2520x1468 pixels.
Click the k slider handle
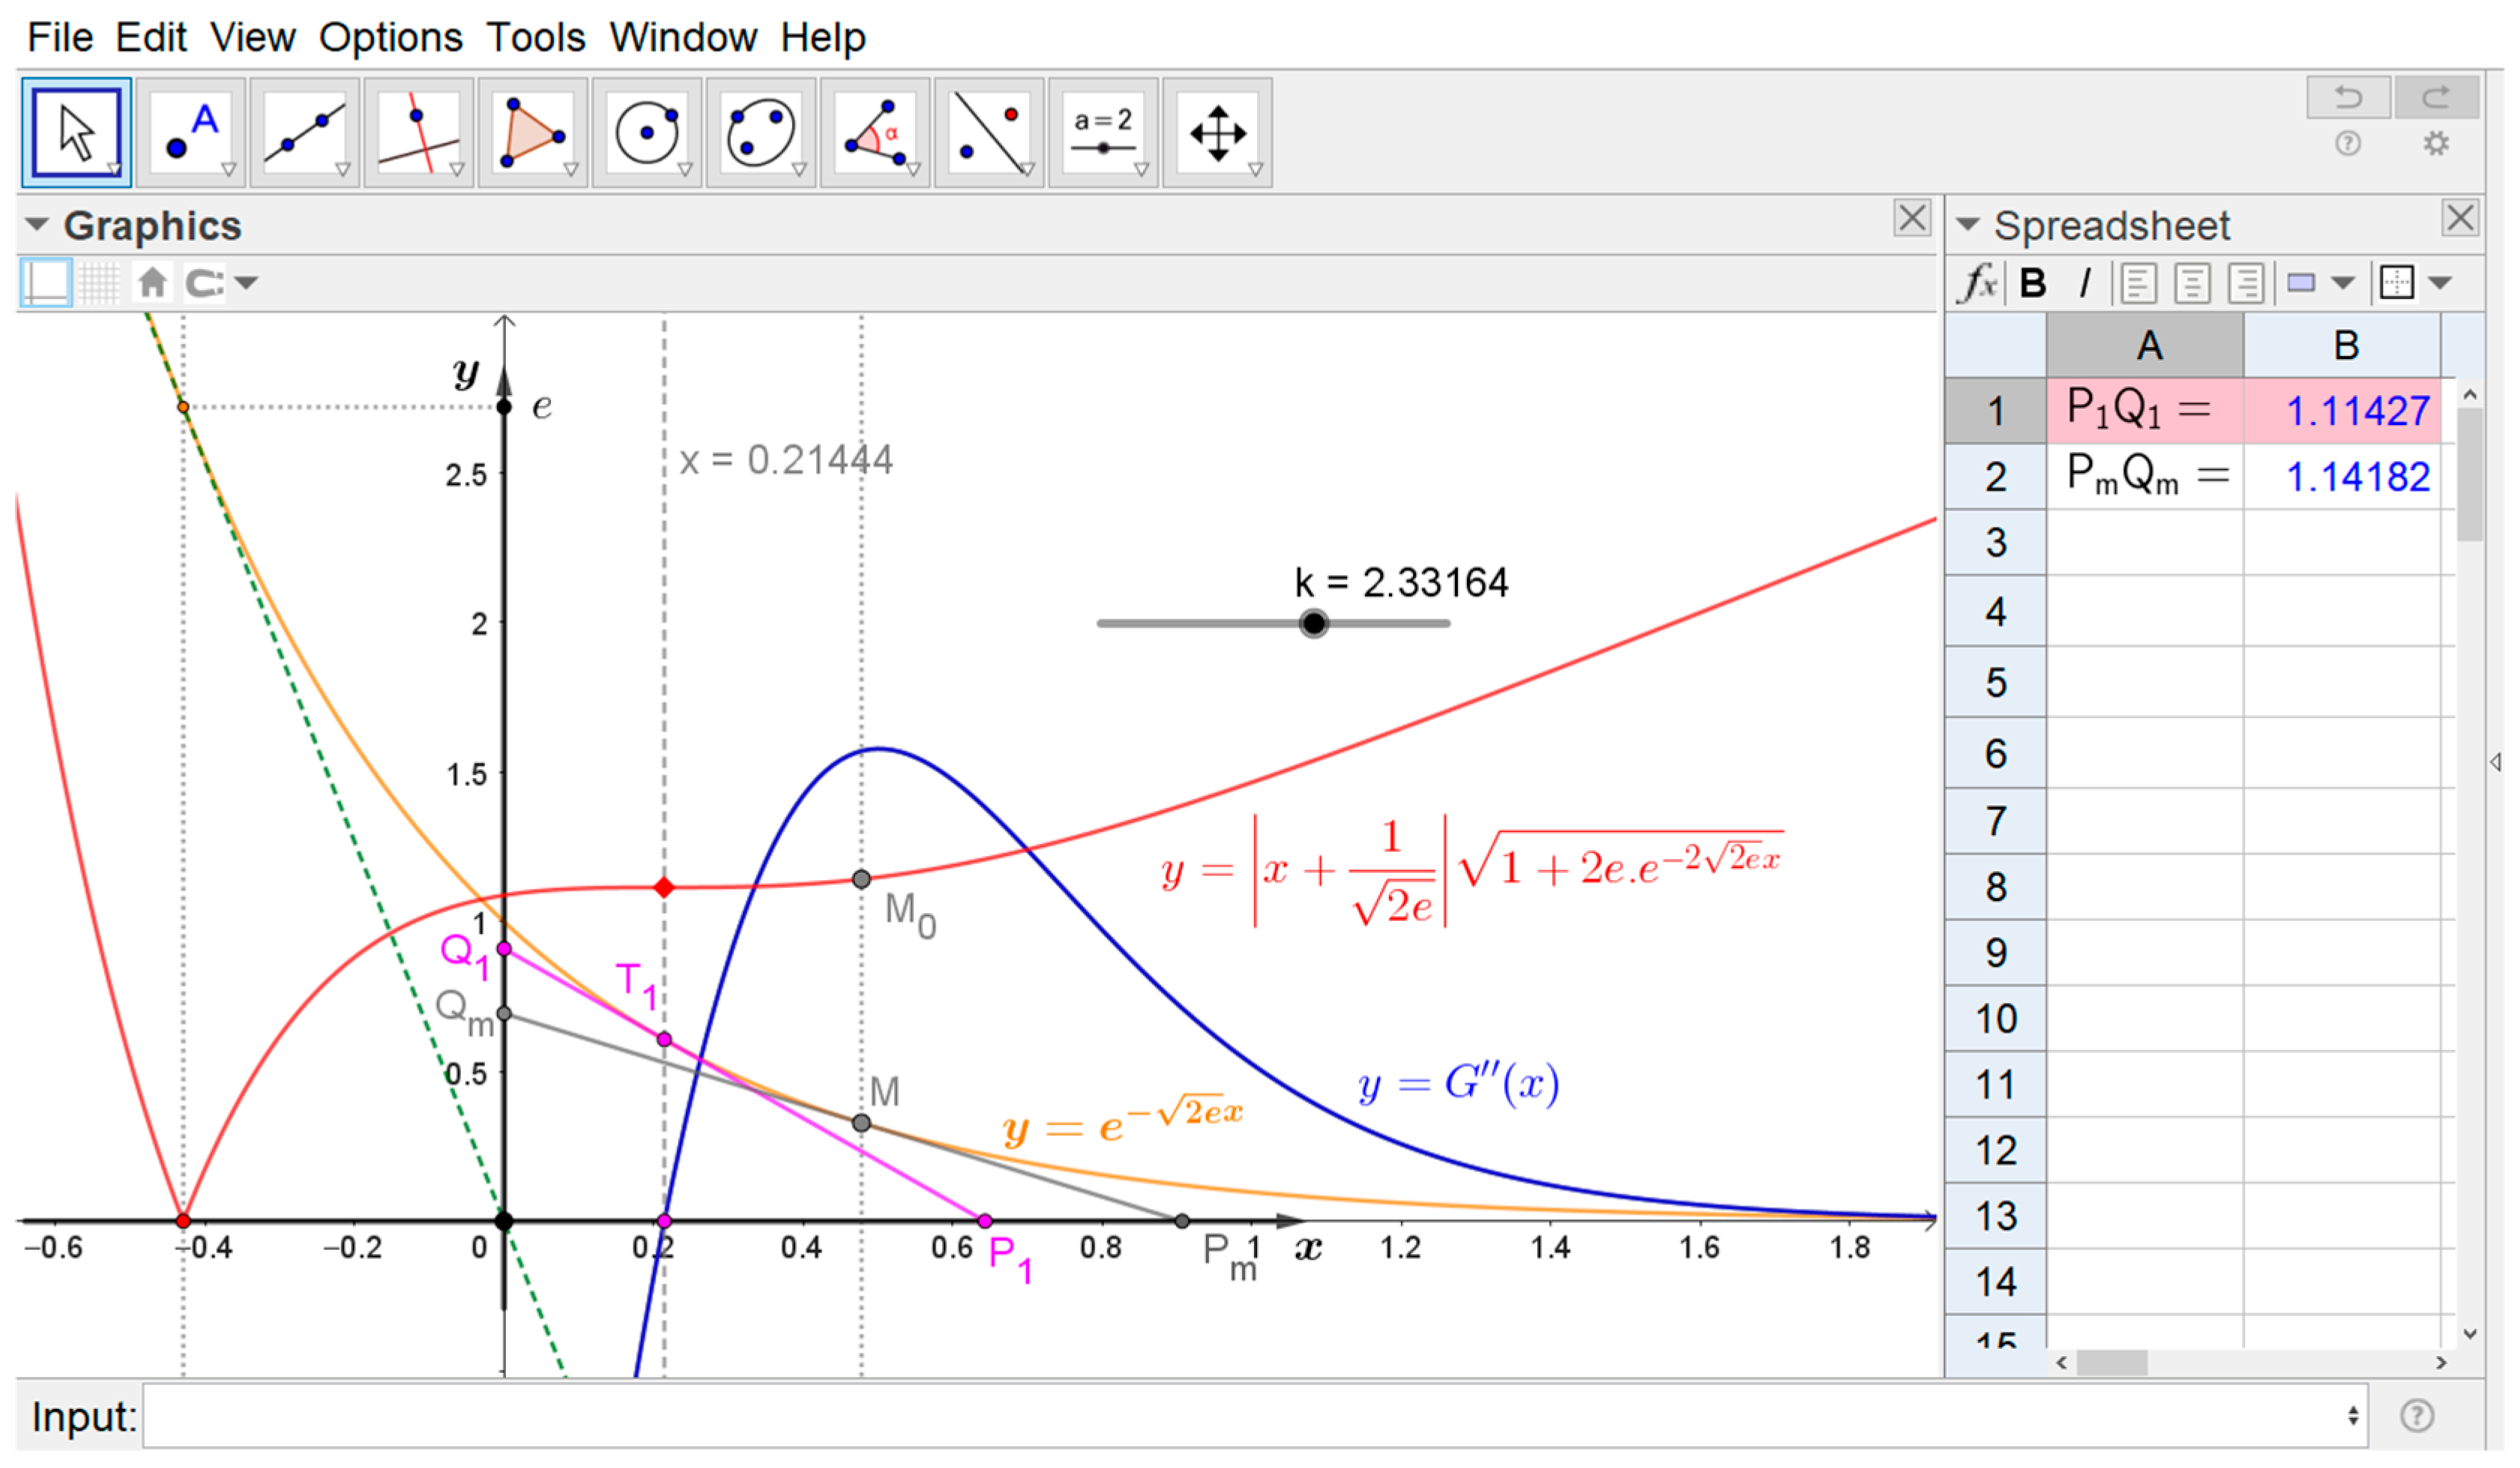click(1313, 623)
